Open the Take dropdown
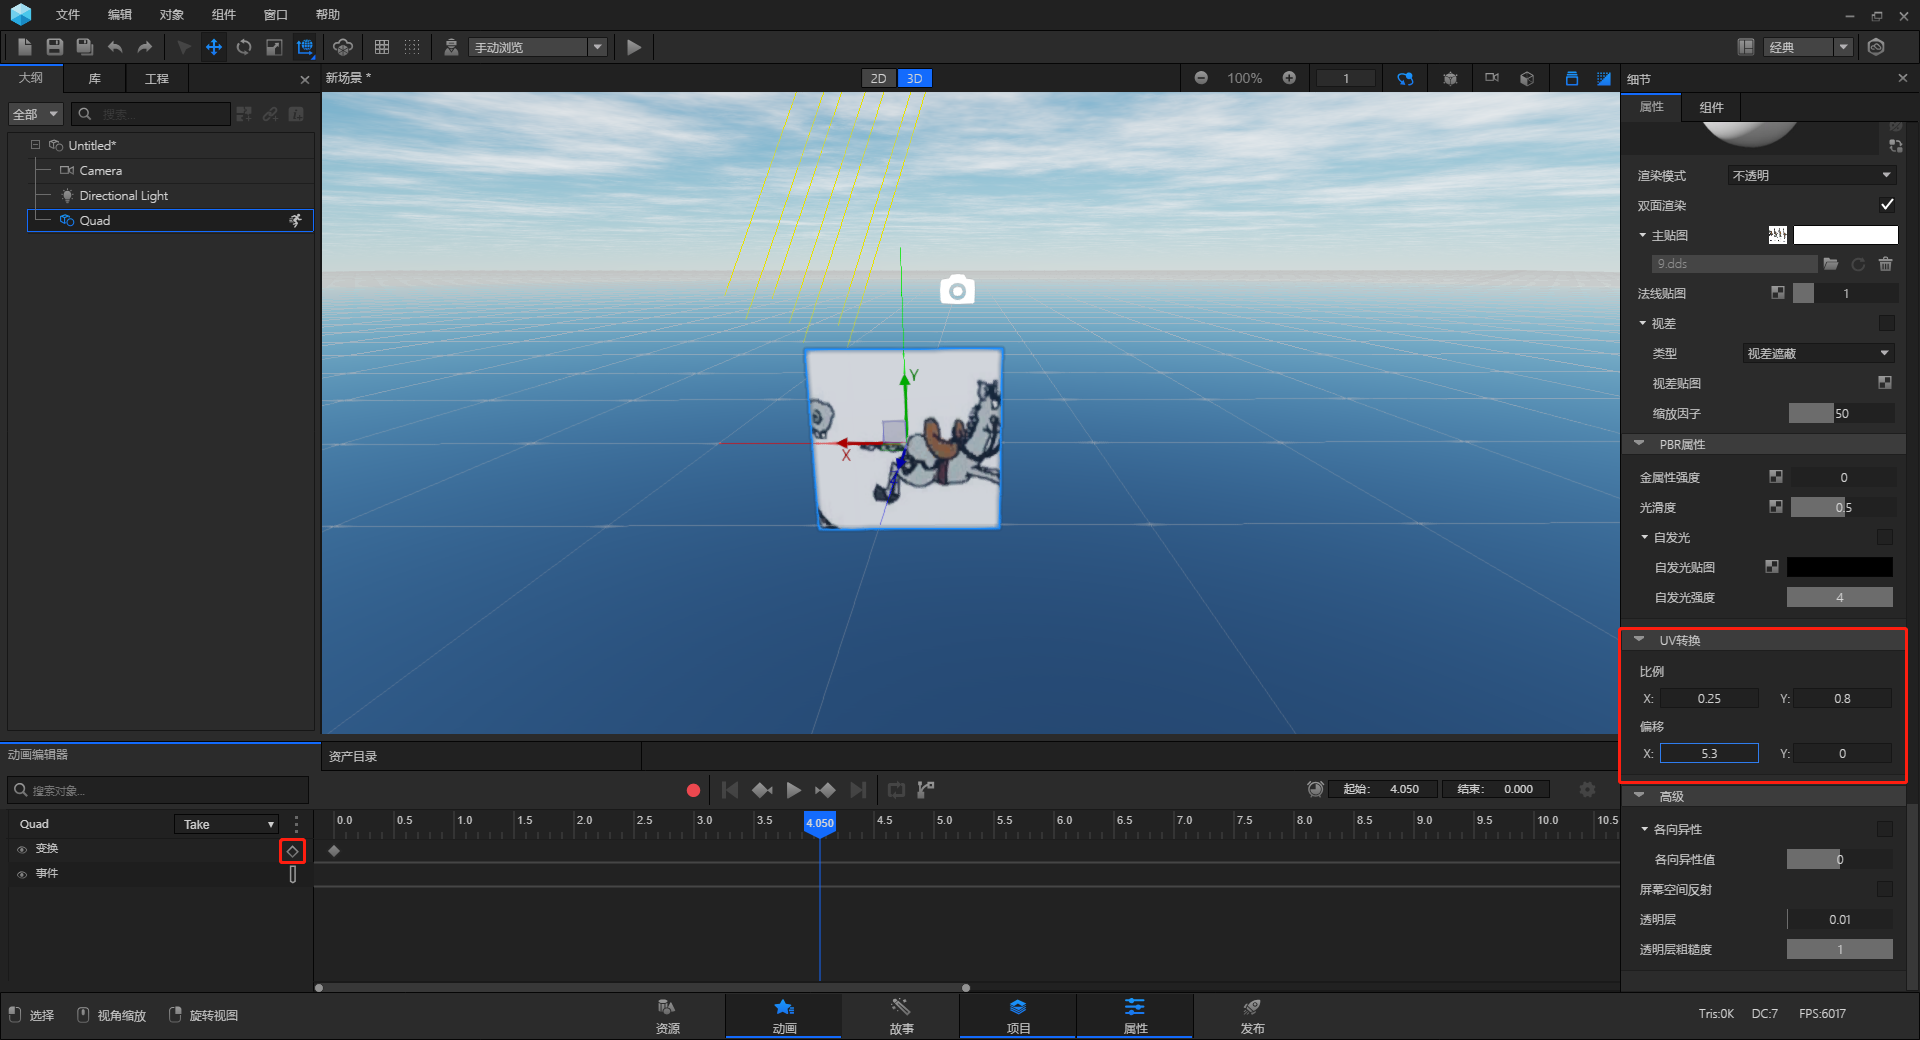Screen dimensions: 1920x1040 (226, 824)
